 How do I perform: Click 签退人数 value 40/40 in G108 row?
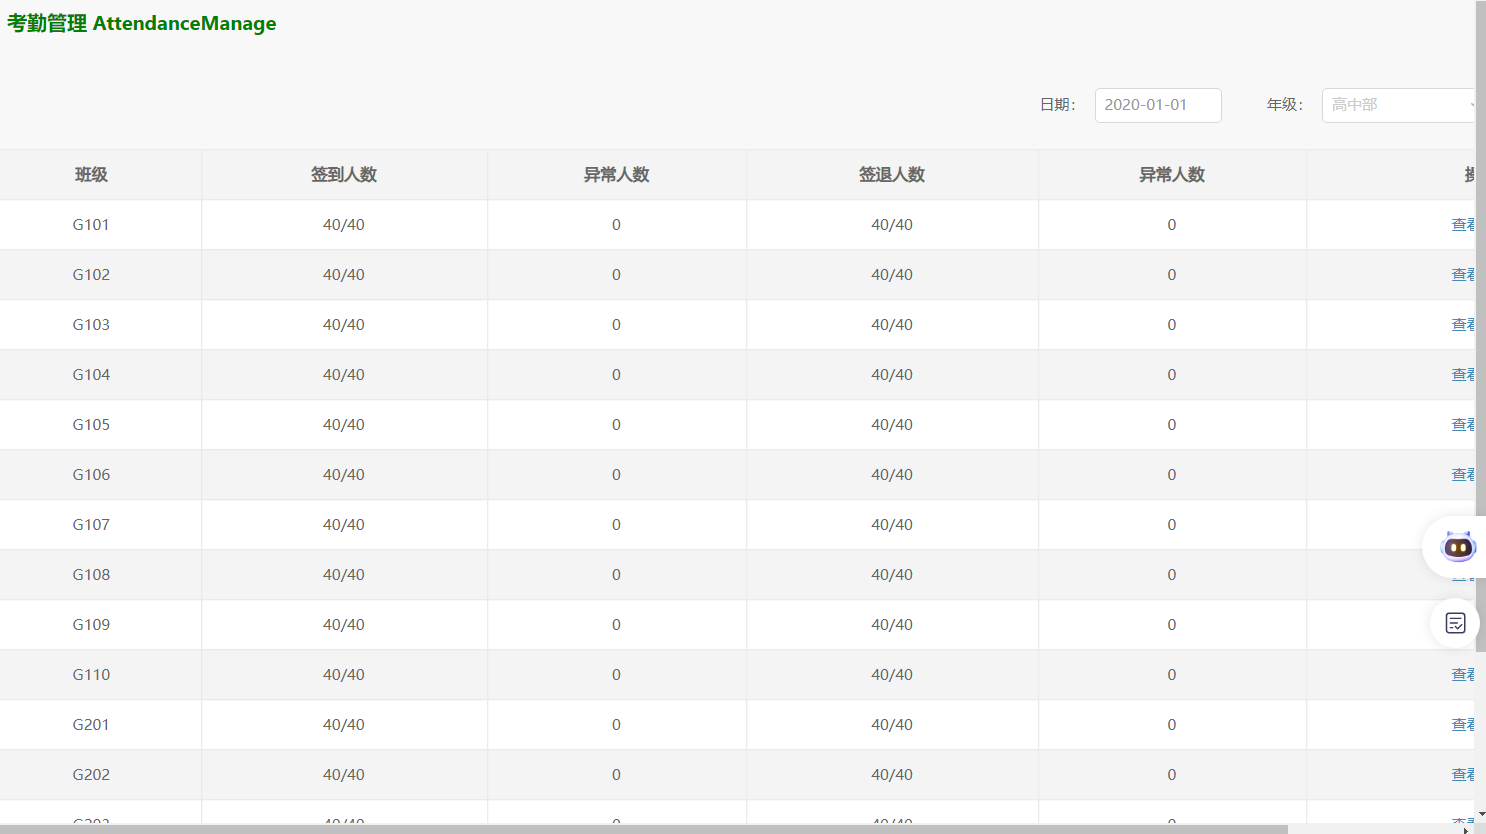click(892, 575)
